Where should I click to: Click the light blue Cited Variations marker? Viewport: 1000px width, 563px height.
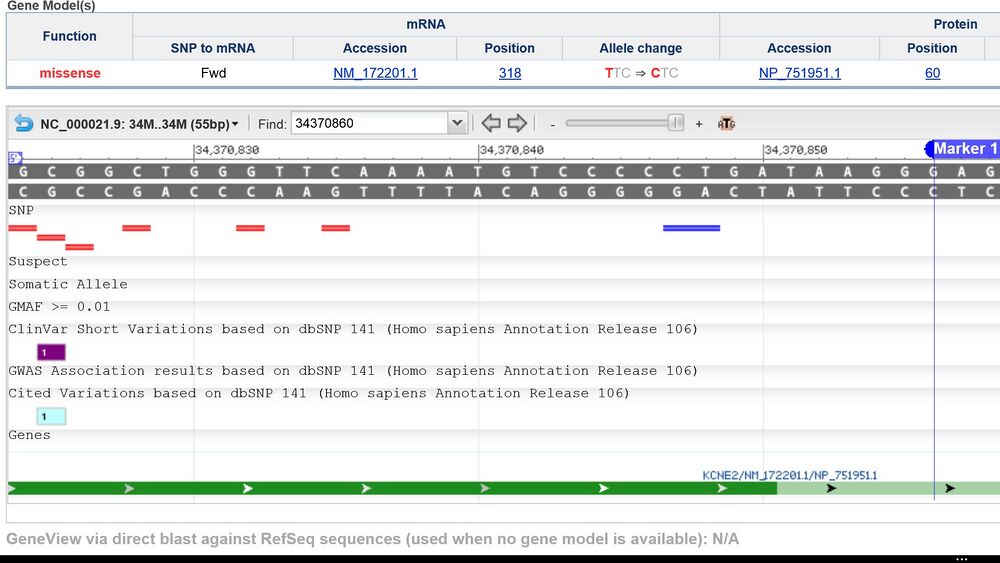(51, 416)
